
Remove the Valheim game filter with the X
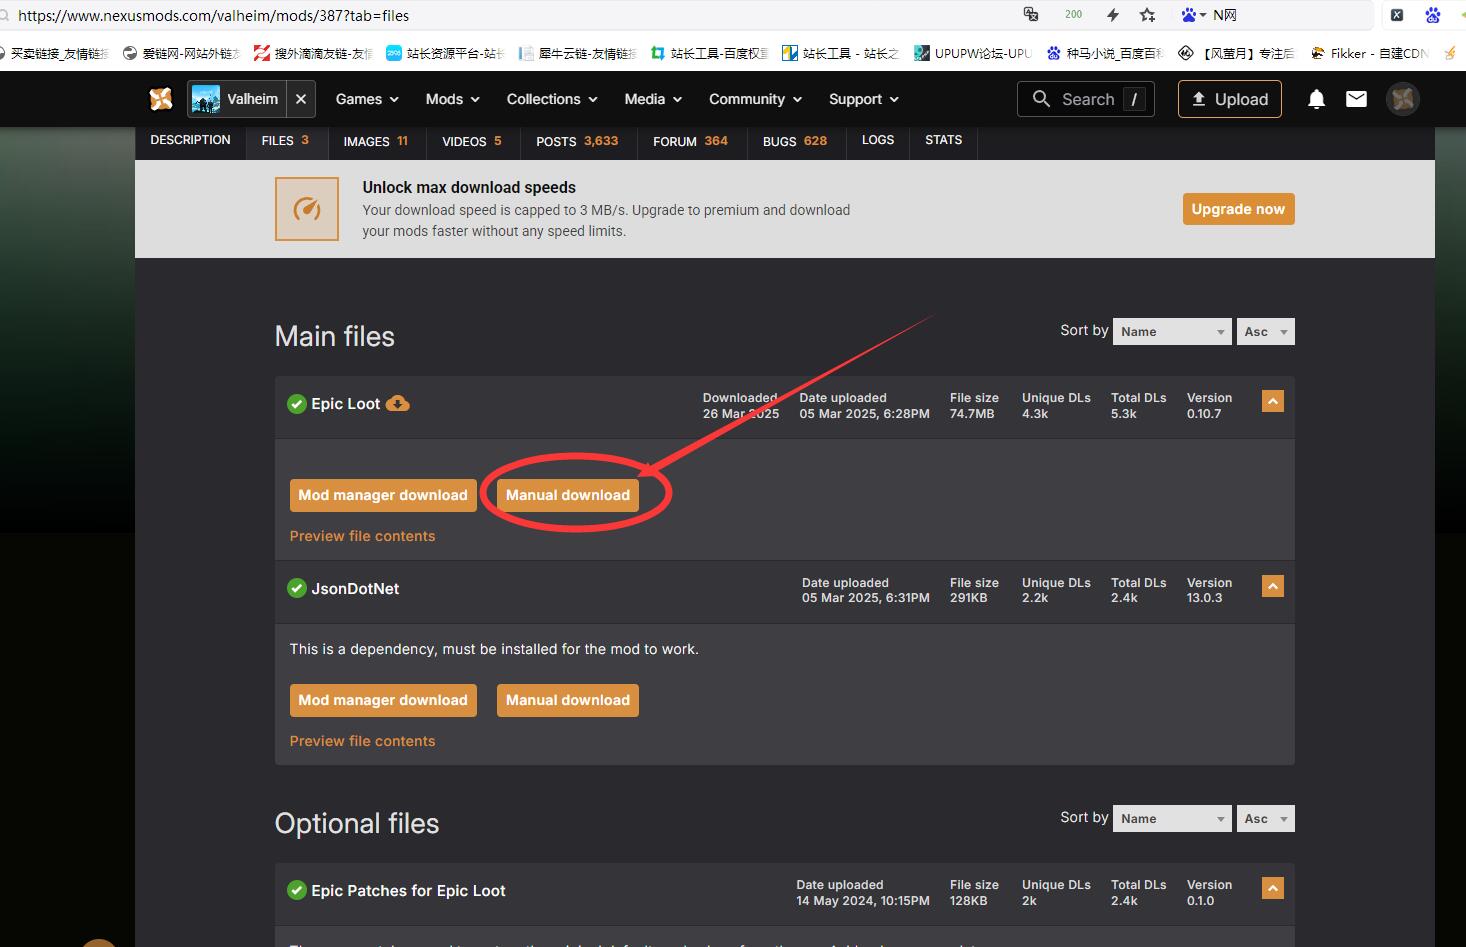coord(301,99)
